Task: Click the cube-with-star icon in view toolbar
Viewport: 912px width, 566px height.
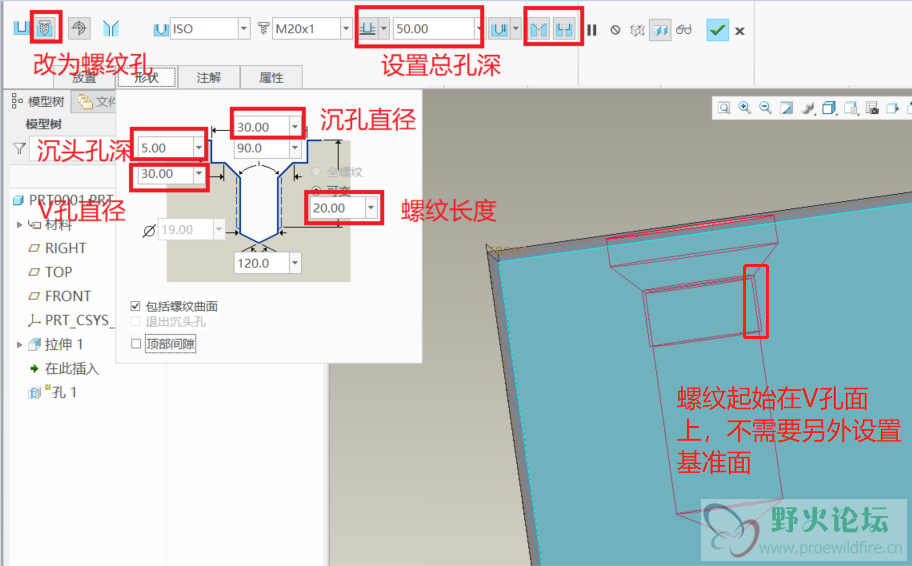Action: 893,108
